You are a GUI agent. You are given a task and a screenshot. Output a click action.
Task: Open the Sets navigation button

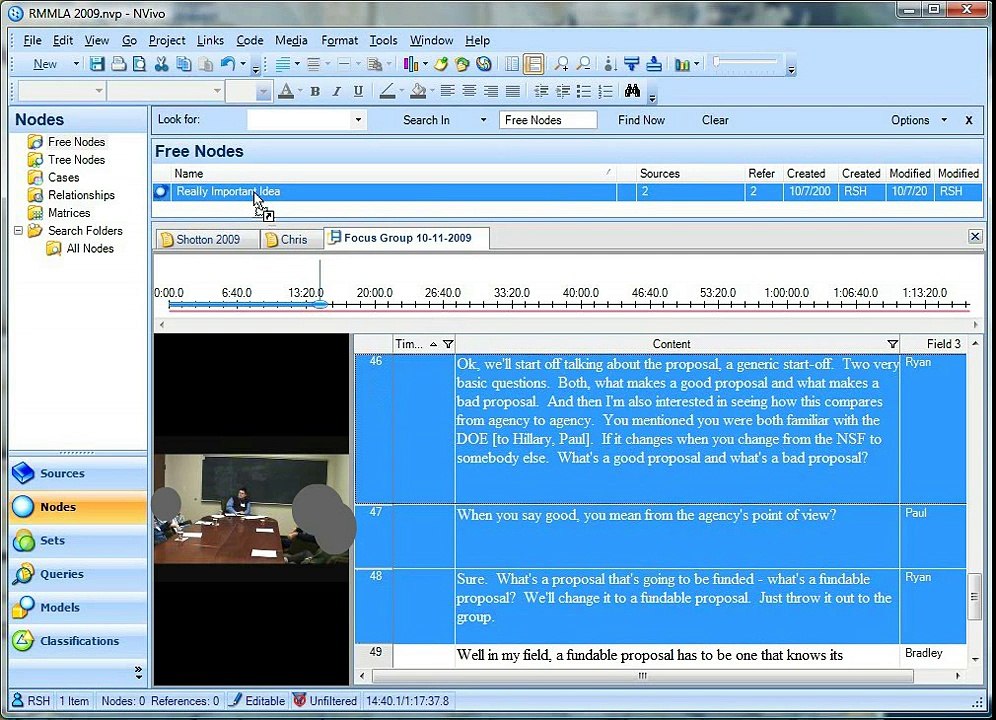(78, 540)
